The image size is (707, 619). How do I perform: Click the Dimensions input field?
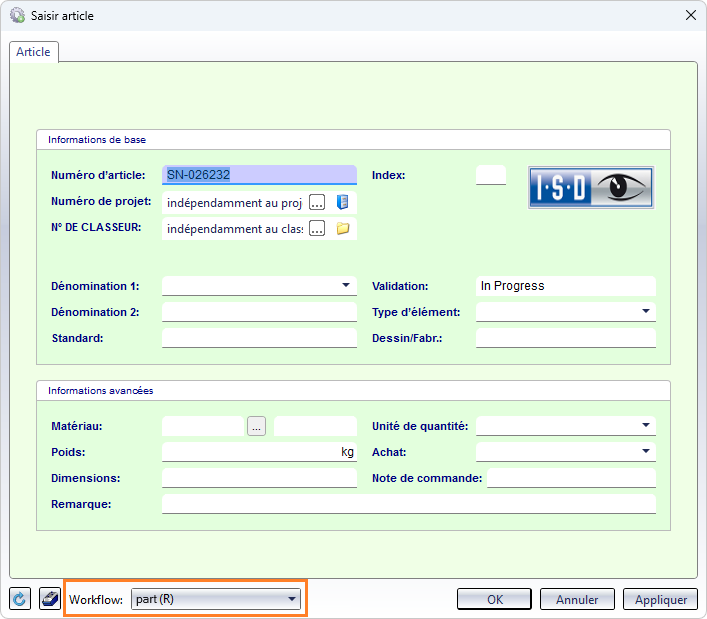259,478
